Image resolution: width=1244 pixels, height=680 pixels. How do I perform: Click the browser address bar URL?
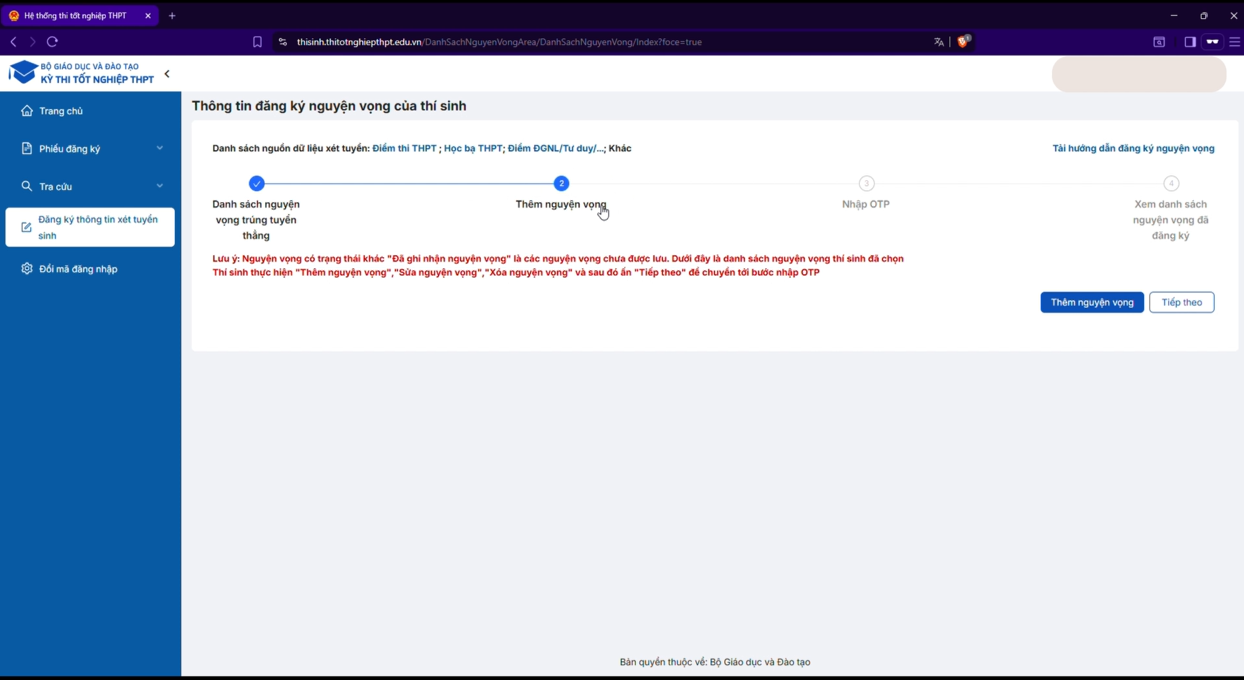[x=499, y=42]
